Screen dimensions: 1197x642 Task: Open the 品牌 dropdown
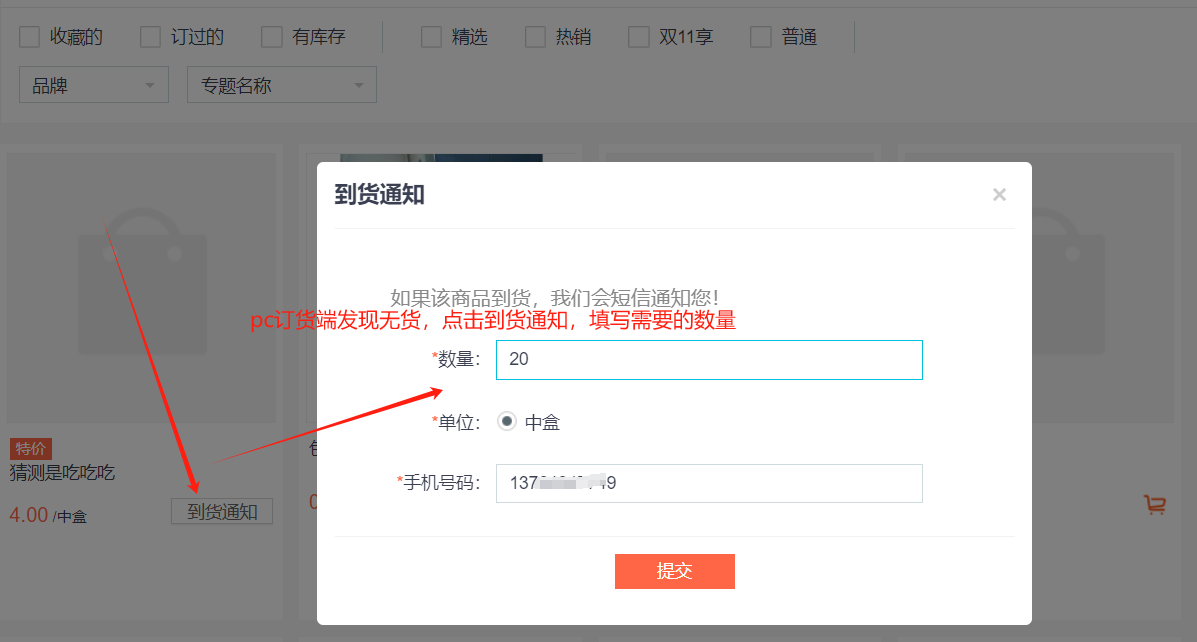pyautogui.click(x=94, y=85)
